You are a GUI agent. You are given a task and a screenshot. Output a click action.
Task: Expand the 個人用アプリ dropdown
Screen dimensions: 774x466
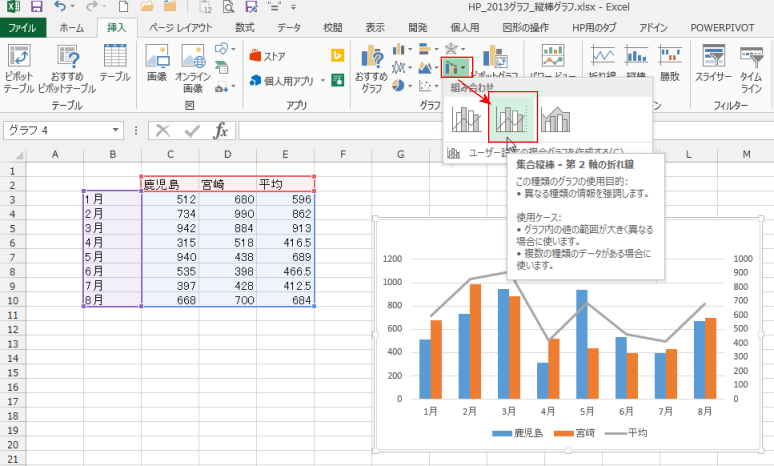320,81
